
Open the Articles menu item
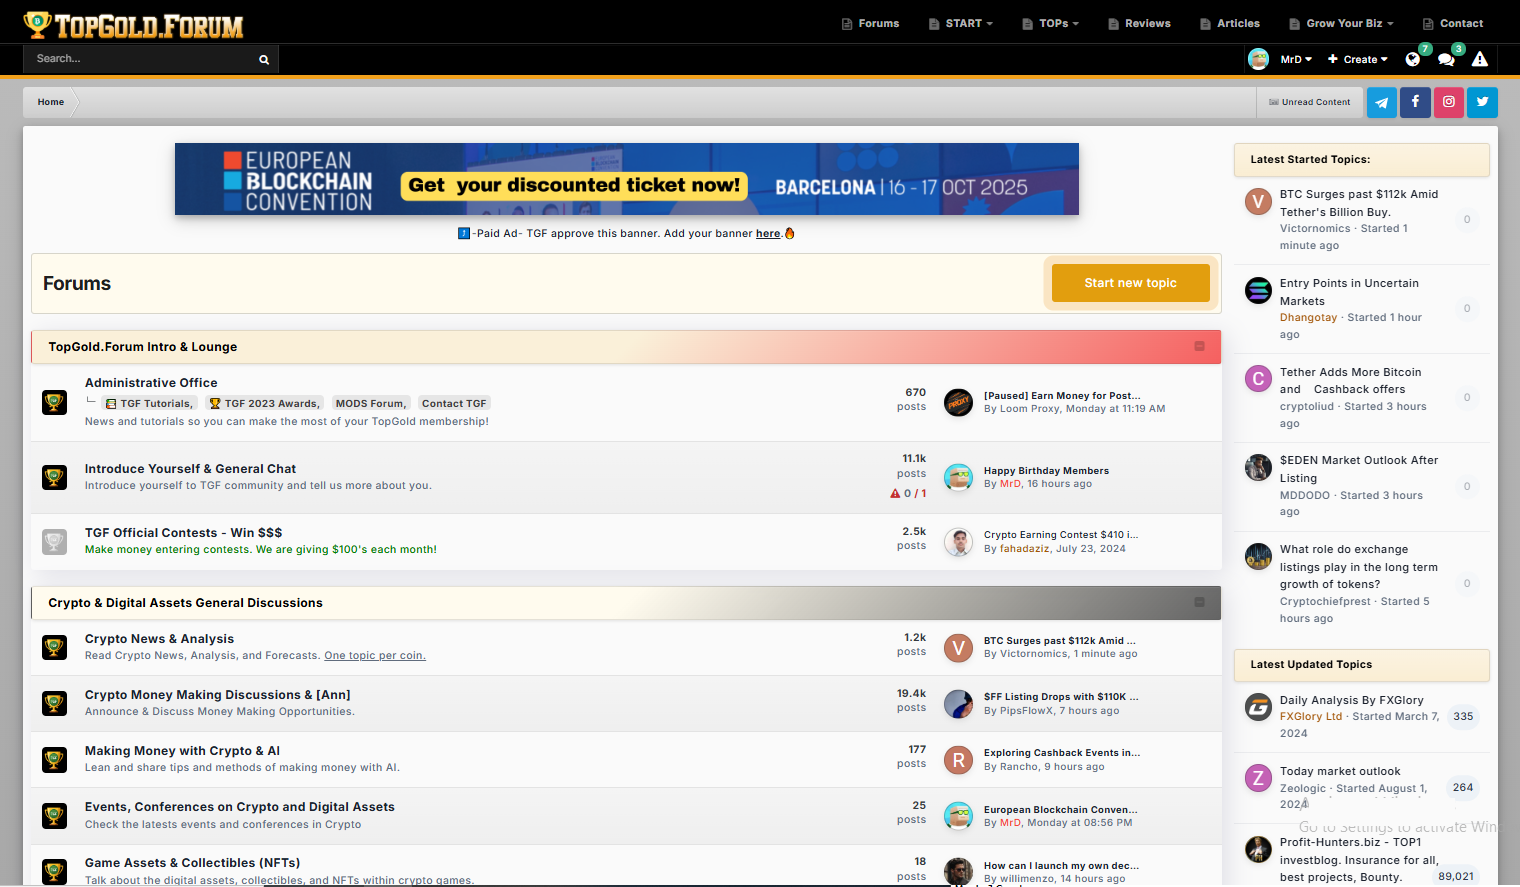pyautogui.click(x=1230, y=23)
